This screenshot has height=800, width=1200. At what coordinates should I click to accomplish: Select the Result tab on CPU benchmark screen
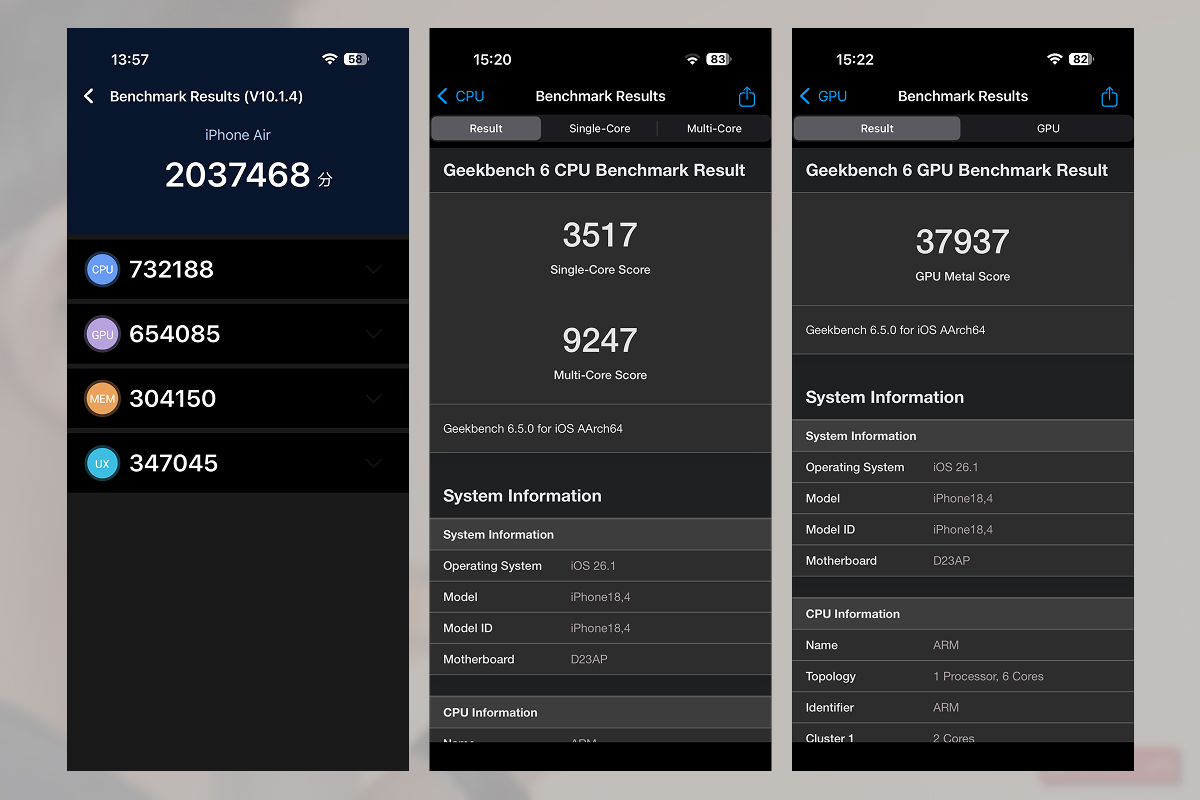click(x=486, y=128)
